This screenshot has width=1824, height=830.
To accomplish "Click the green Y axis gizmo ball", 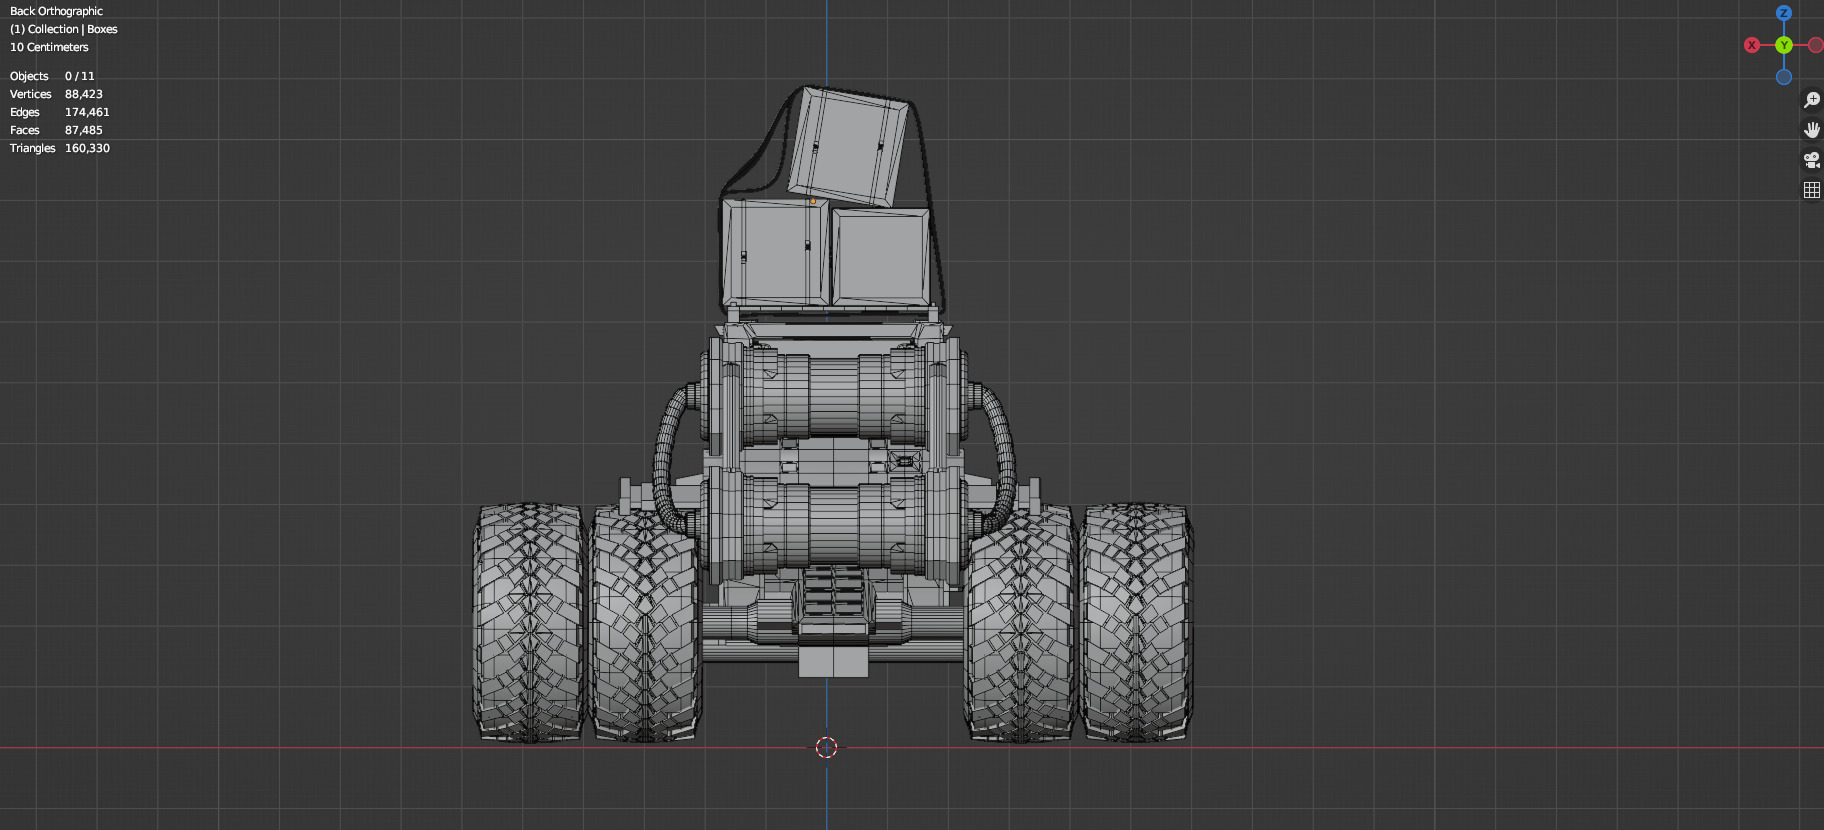I will point(1783,45).
